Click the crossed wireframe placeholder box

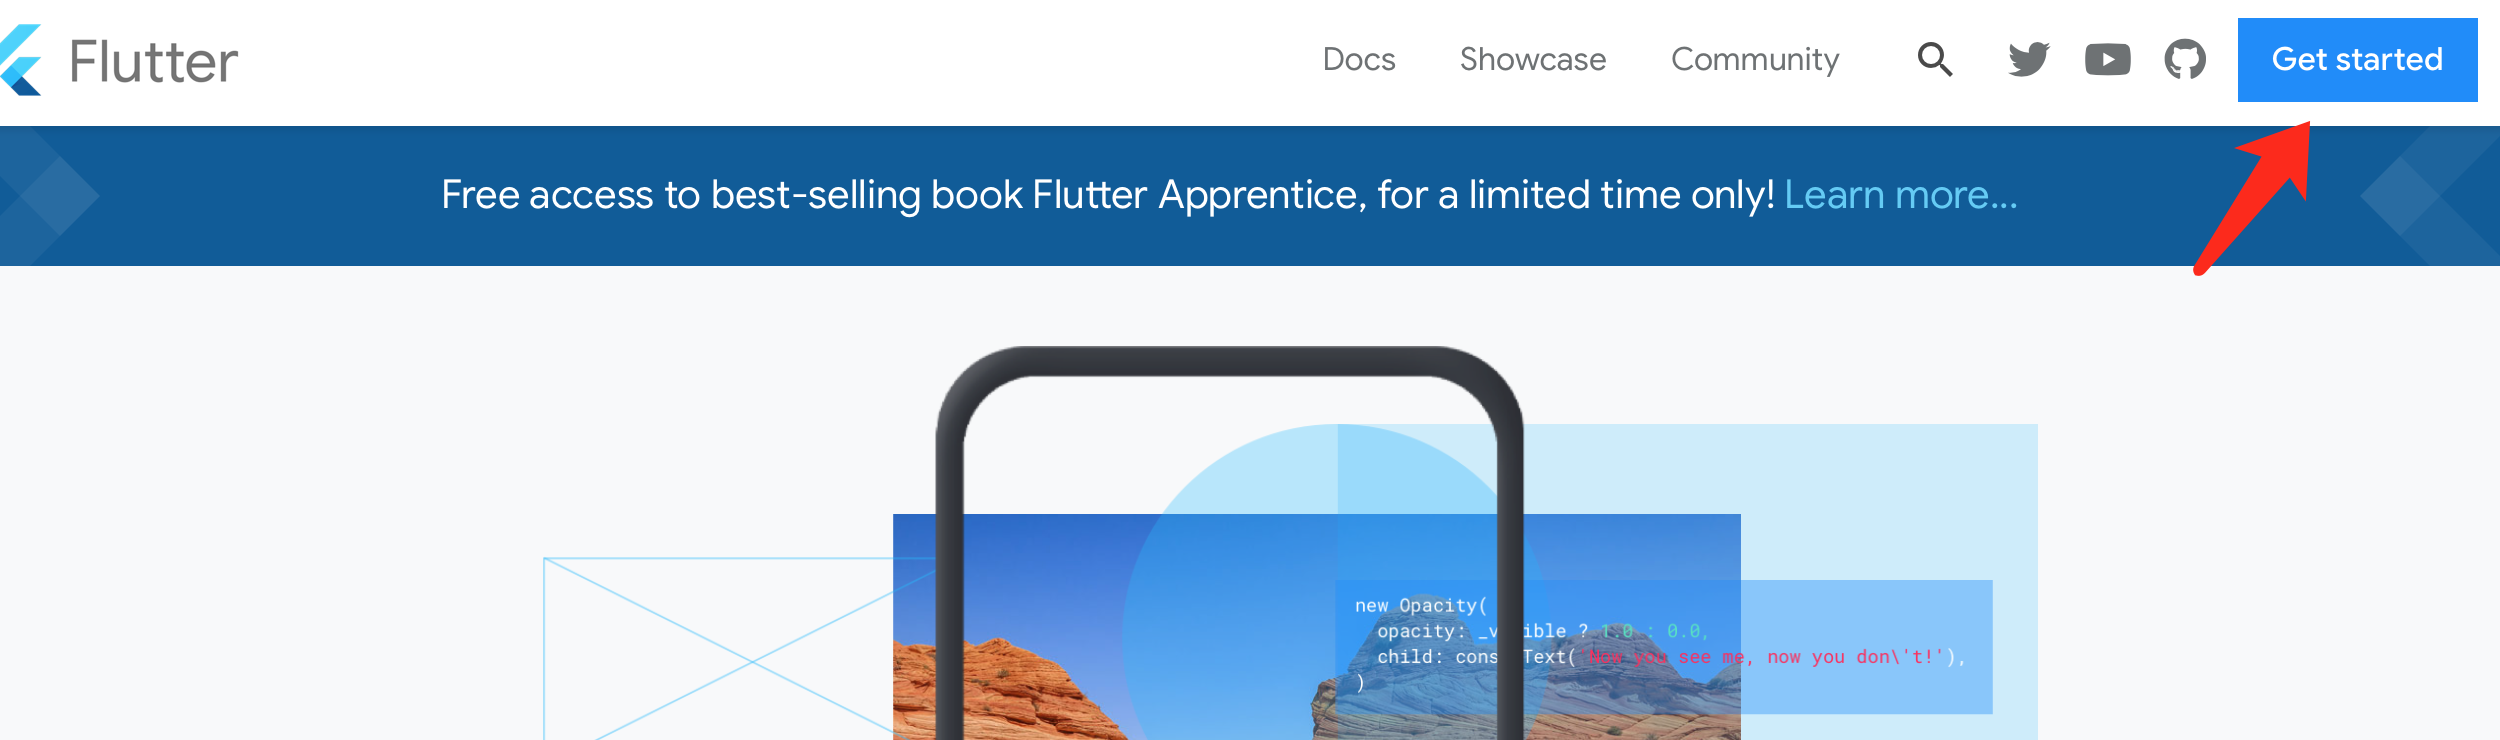pyautogui.click(x=738, y=648)
